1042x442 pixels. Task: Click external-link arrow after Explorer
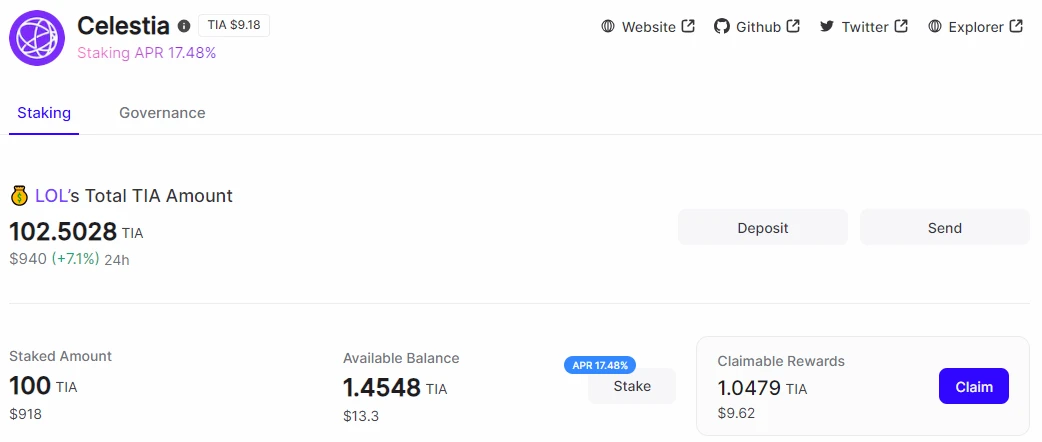(1016, 26)
